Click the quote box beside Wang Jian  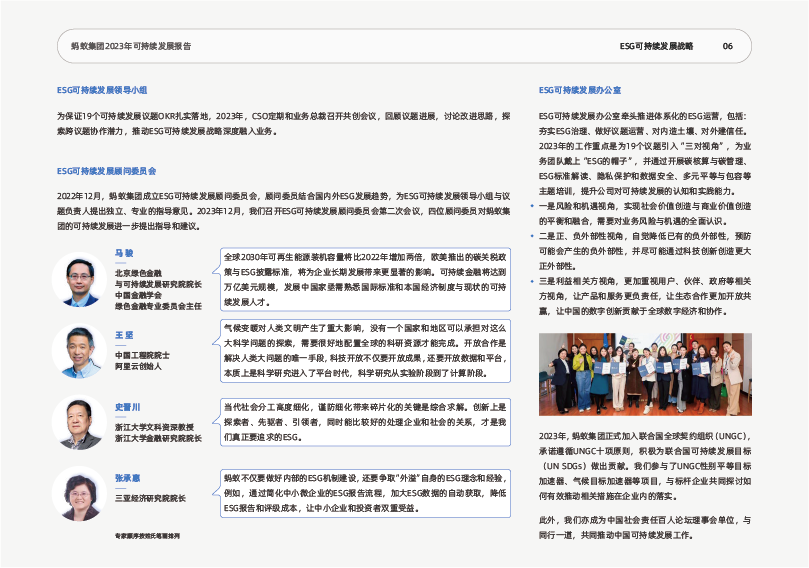365,351
